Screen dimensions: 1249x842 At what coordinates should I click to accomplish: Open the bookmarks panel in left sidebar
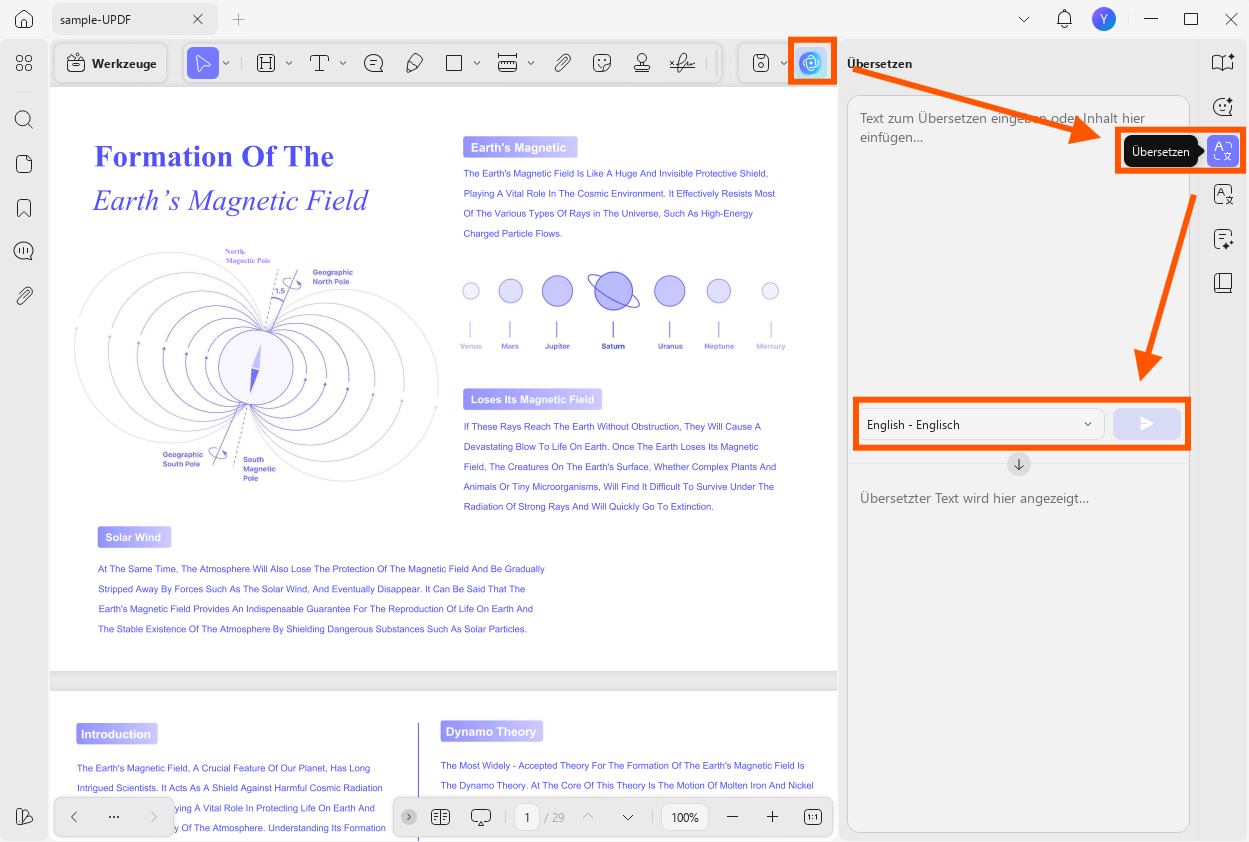click(24, 208)
